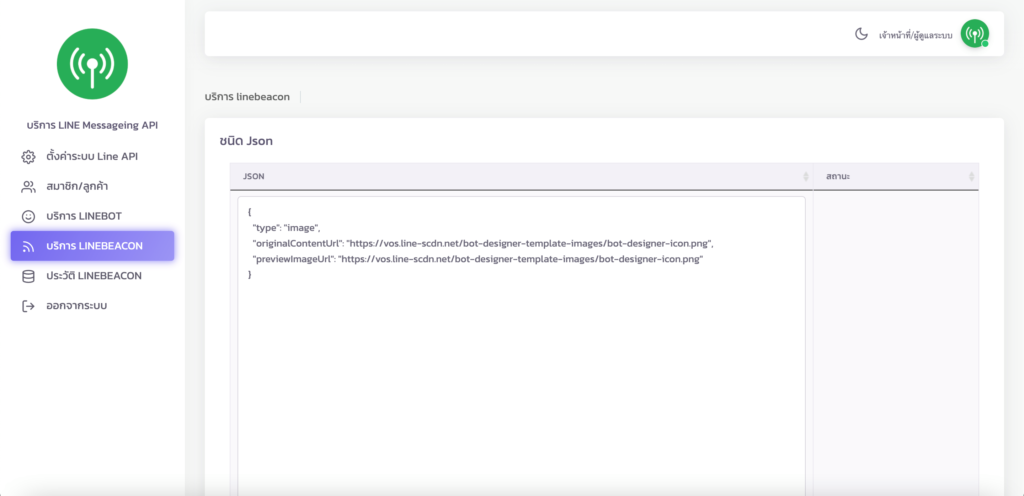
Task: Toggle dark mode with moon icon
Action: tap(861, 34)
